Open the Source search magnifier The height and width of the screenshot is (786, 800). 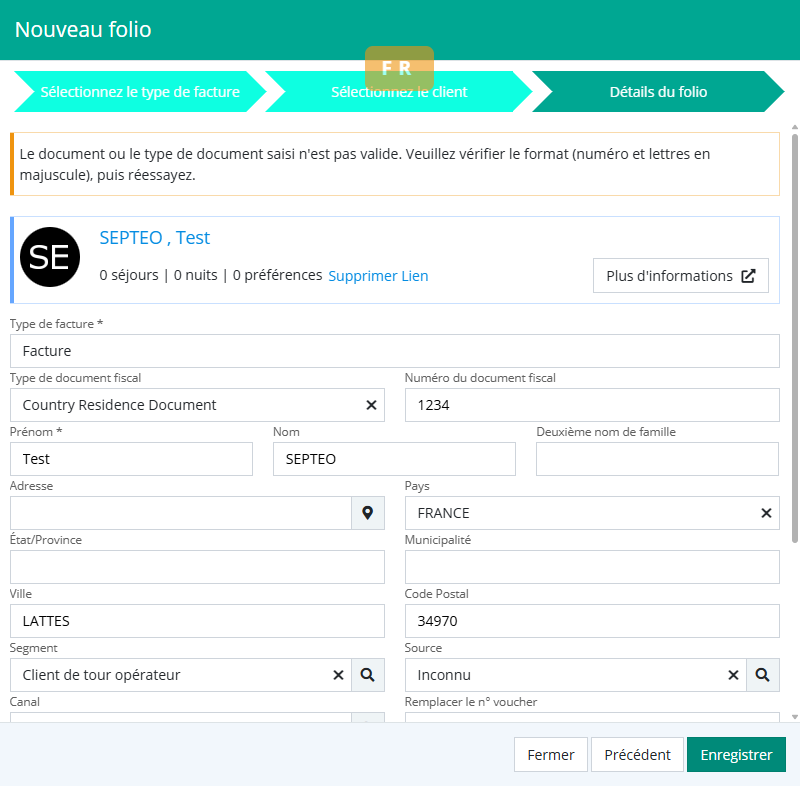coord(762,675)
